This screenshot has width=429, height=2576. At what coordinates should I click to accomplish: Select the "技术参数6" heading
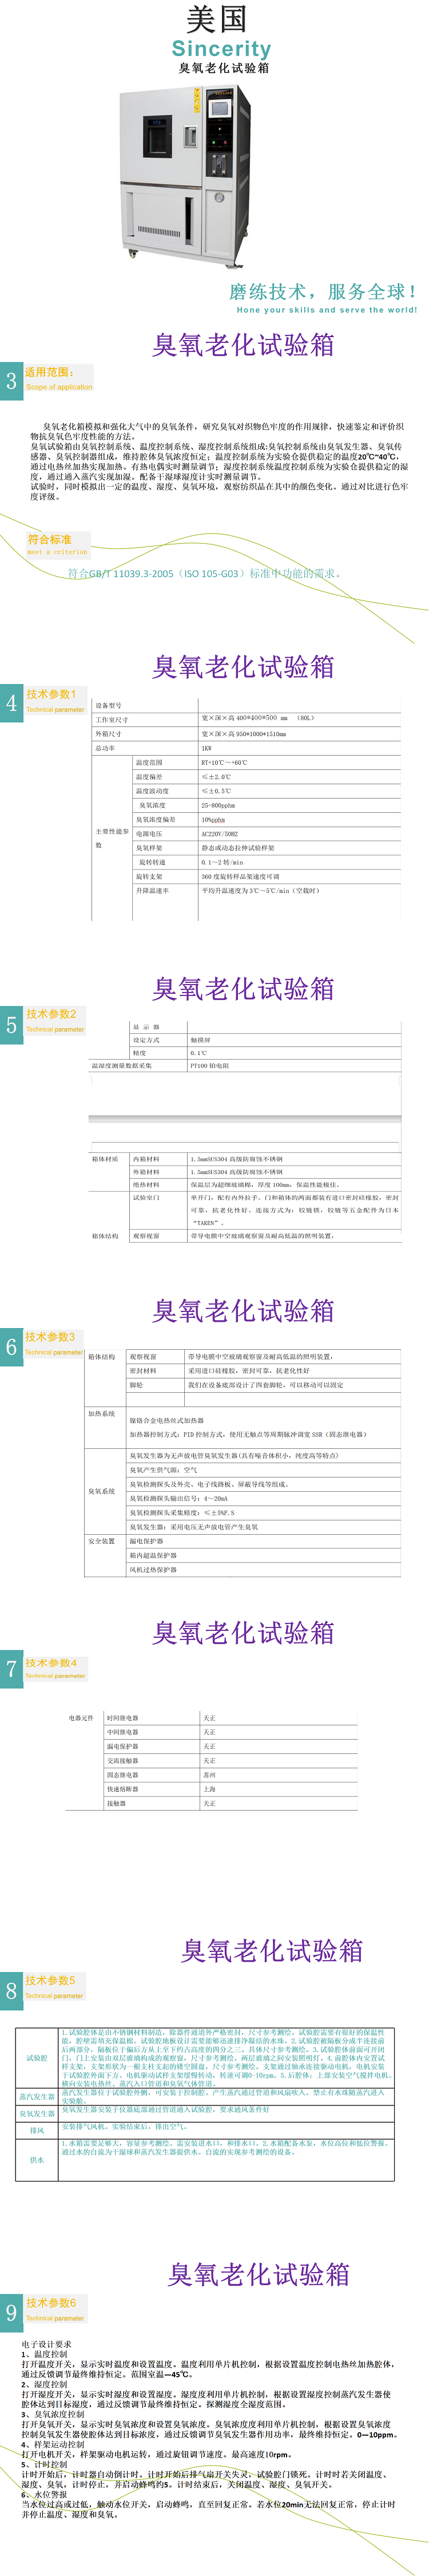pos(51,2302)
